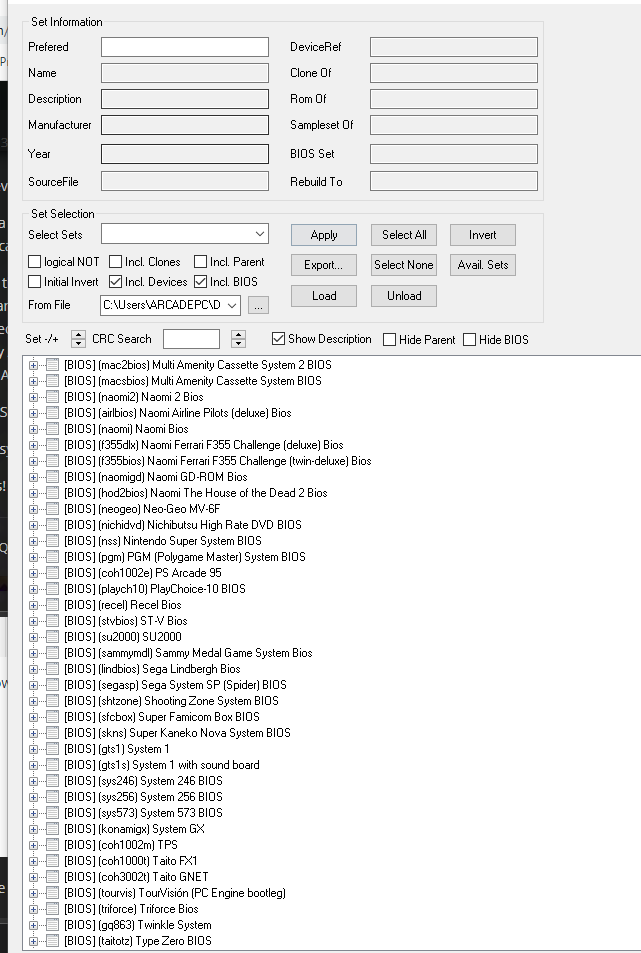641x953 pixels.
Task: Toggle Show Description checkbox
Action: (x=278, y=339)
